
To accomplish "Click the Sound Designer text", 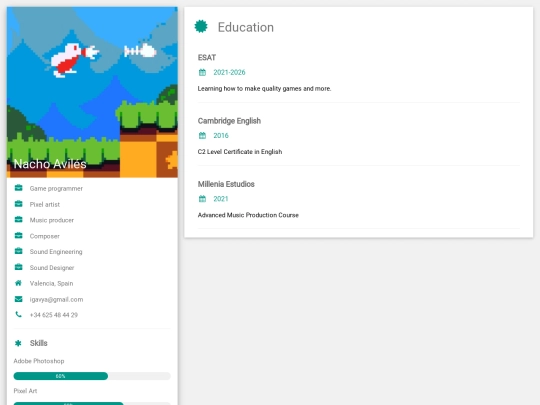I will (52, 268).
